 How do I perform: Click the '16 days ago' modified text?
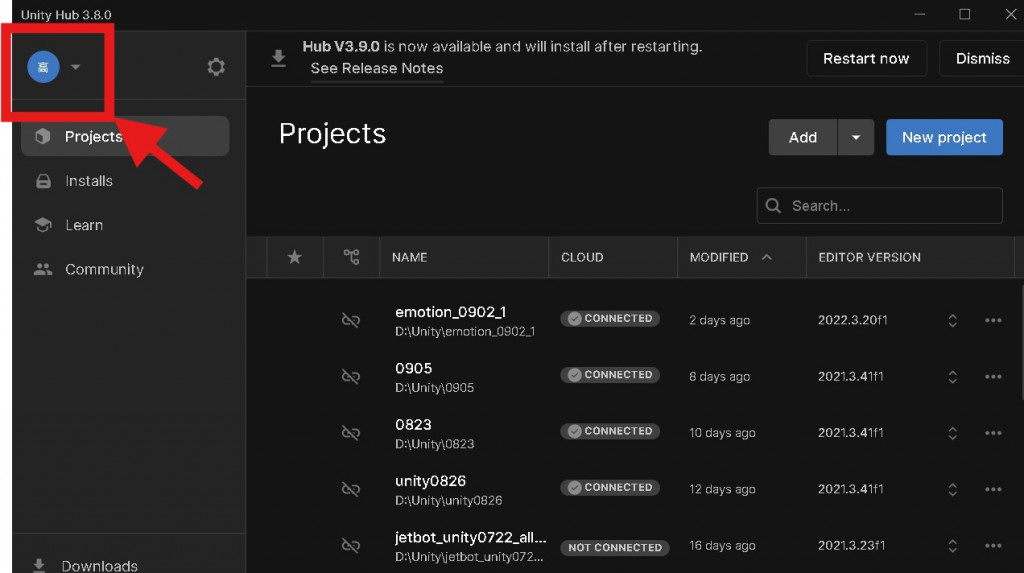[x=722, y=546]
